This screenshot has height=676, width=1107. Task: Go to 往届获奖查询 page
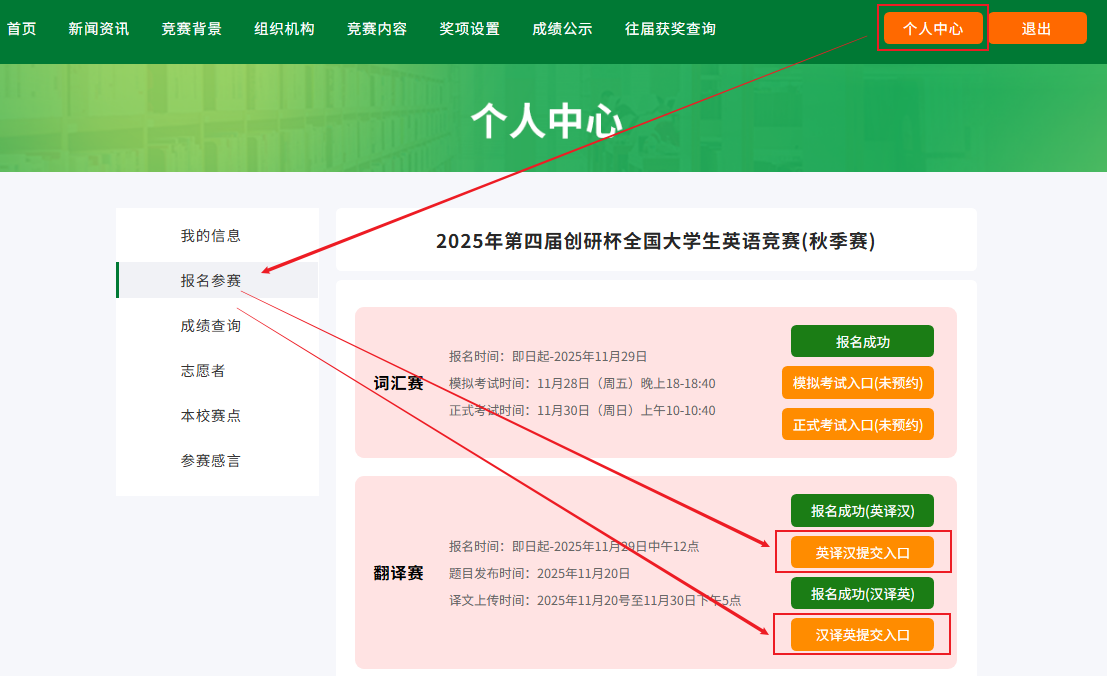(670, 29)
